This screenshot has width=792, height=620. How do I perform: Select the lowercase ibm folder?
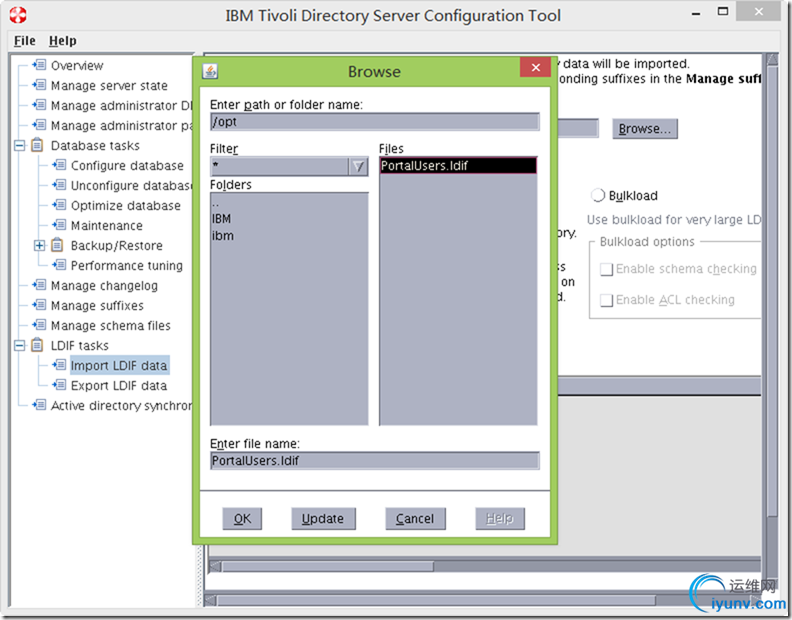pyautogui.click(x=223, y=235)
